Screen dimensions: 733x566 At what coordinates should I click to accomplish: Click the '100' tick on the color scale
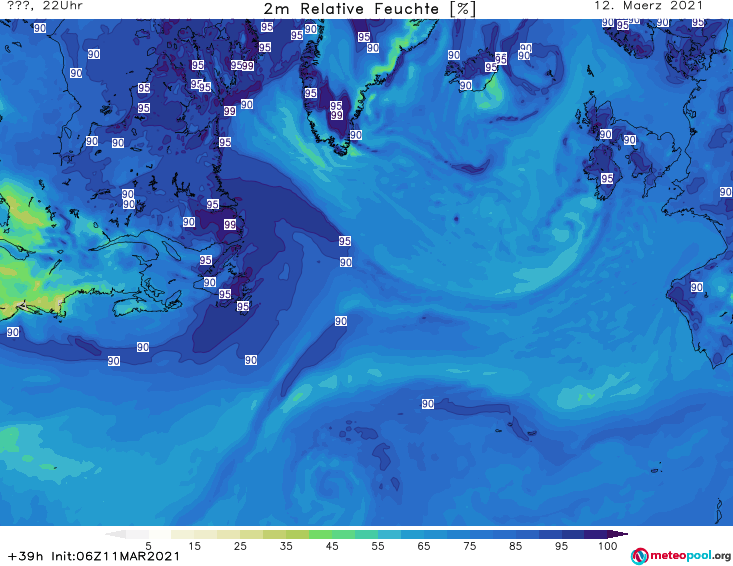[x=608, y=546]
